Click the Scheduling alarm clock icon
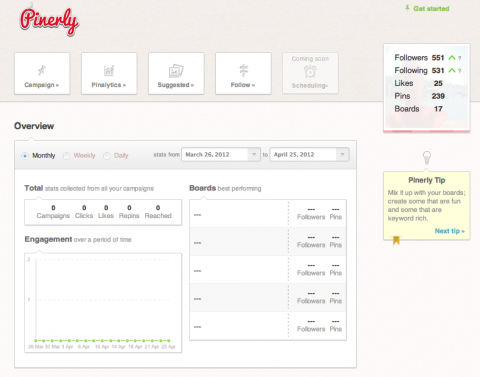 [310, 71]
